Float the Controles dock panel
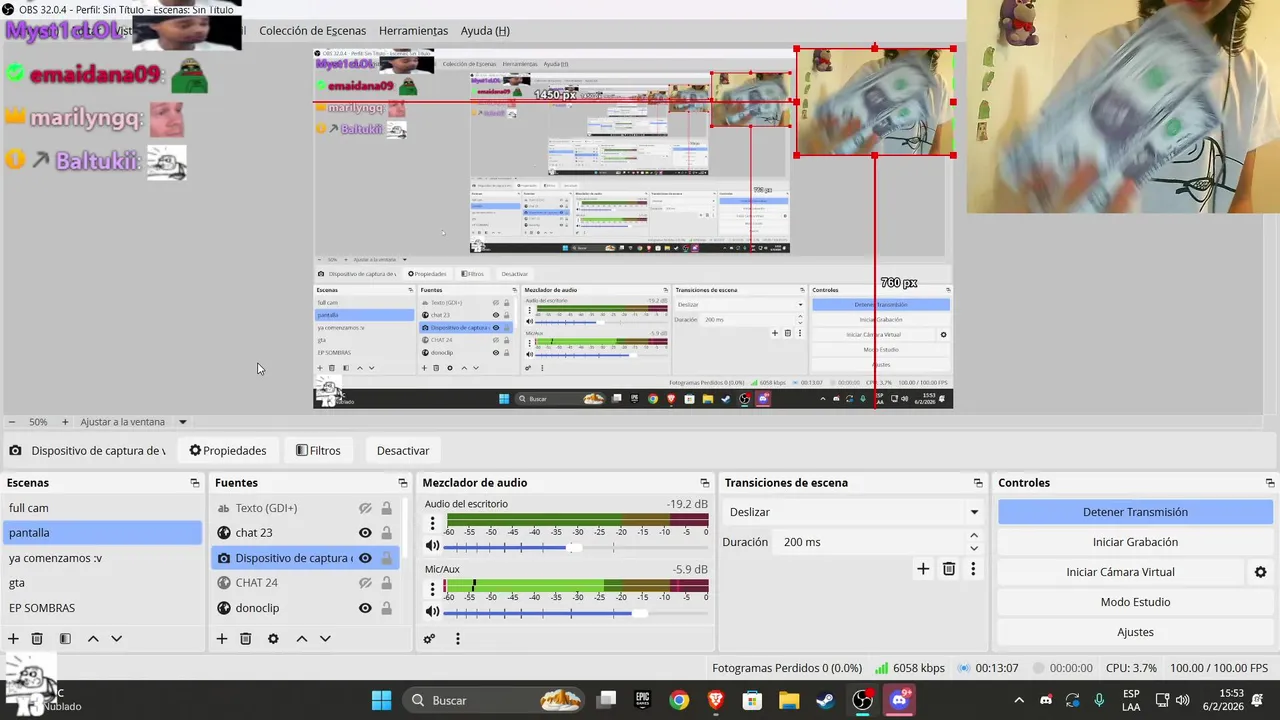This screenshot has height=720, width=1280. point(1270,483)
